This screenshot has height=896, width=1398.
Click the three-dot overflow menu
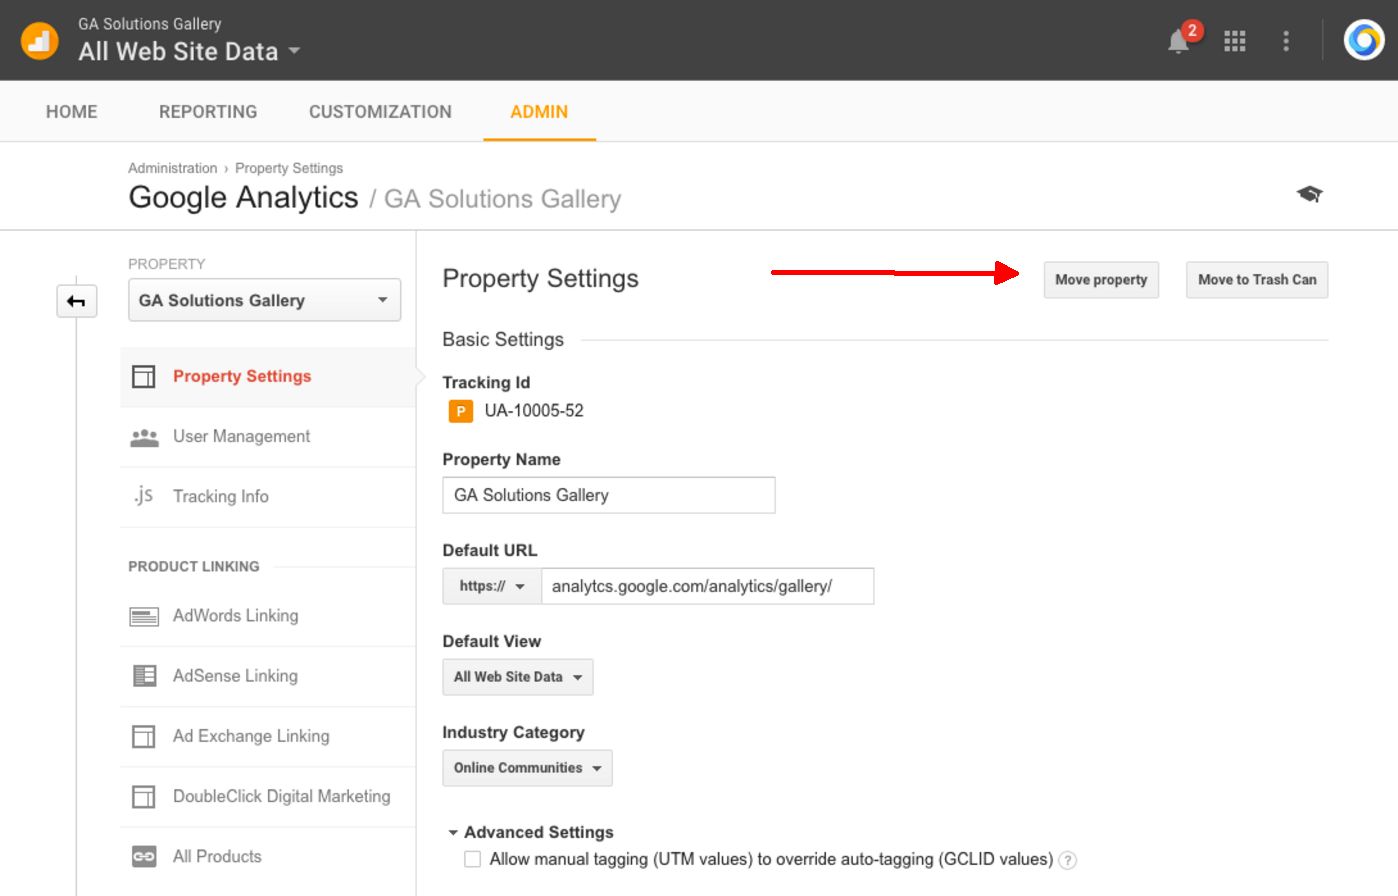1286,41
